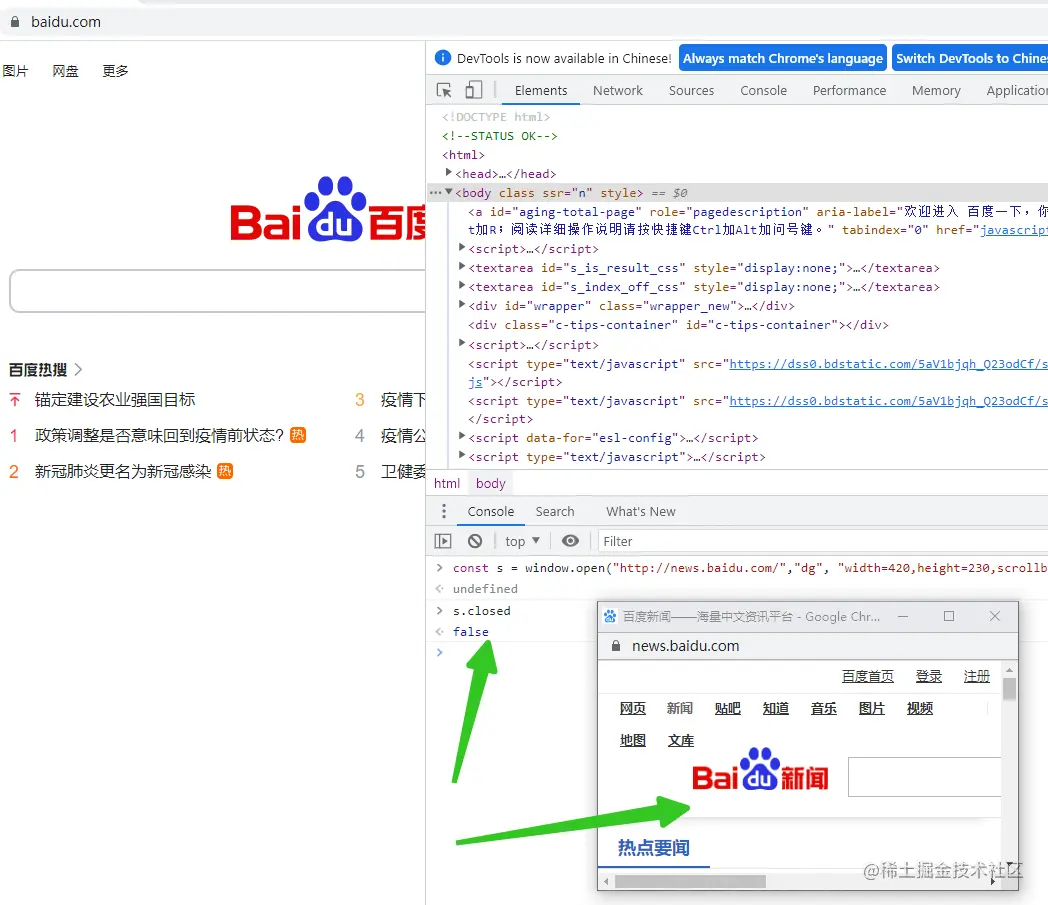1048x905 pixels.
Task: Open hot search 锚定建设农业强国目标
Action: pyautogui.click(x=114, y=400)
